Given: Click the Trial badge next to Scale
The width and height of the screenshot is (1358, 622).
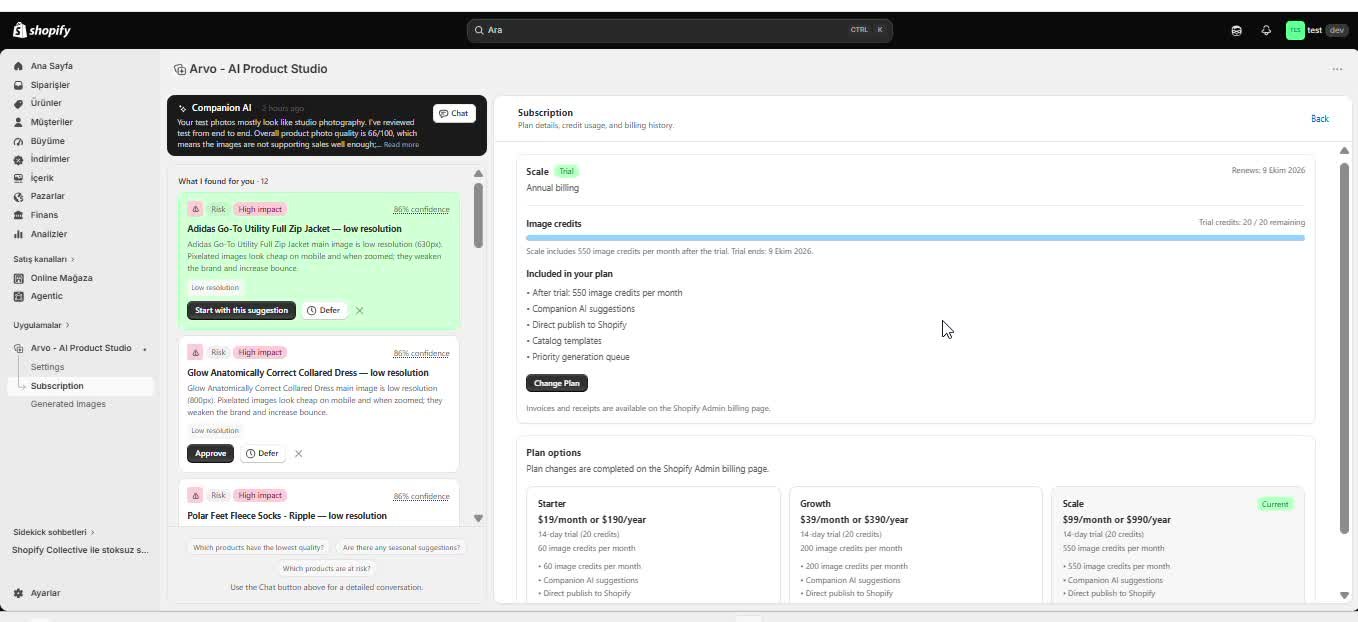Looking at the screenshot, I should coord(566,171).
